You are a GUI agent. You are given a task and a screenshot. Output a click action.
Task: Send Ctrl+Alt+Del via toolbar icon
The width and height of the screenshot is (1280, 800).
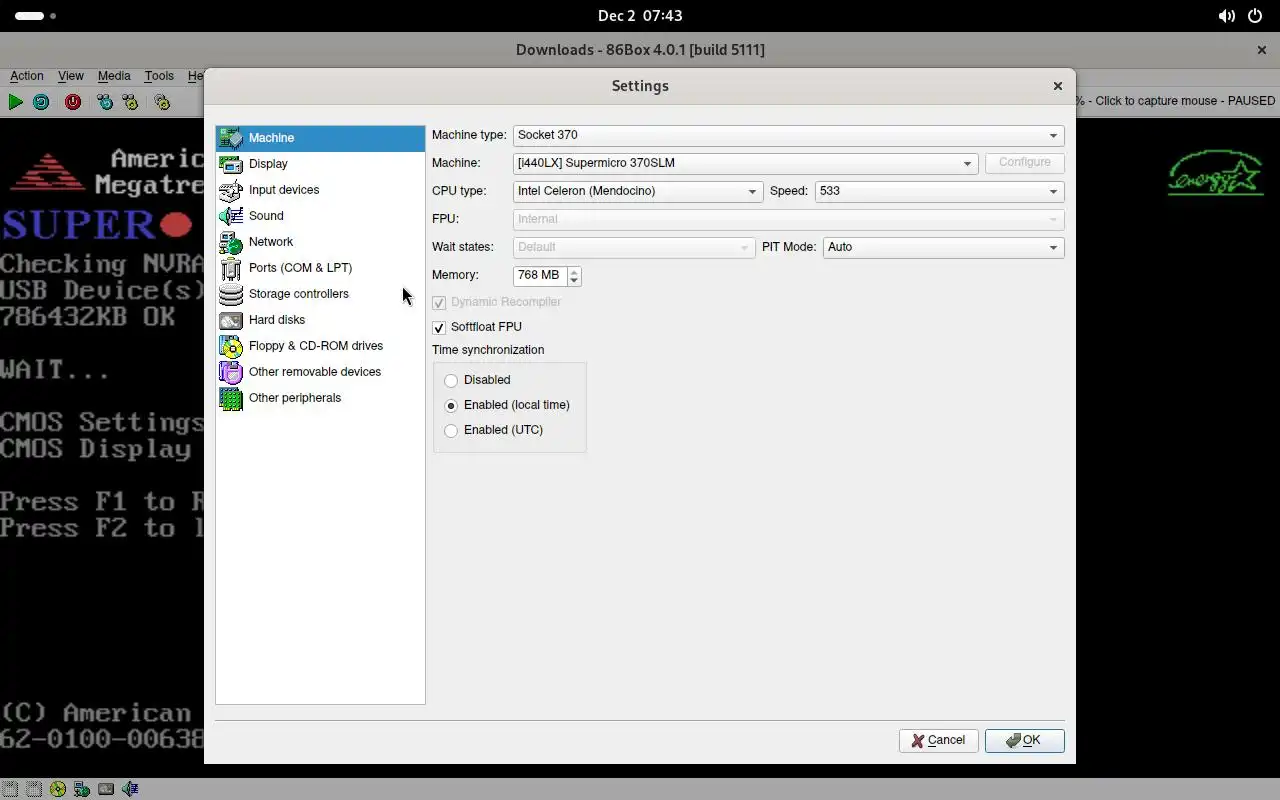[105, 102]
